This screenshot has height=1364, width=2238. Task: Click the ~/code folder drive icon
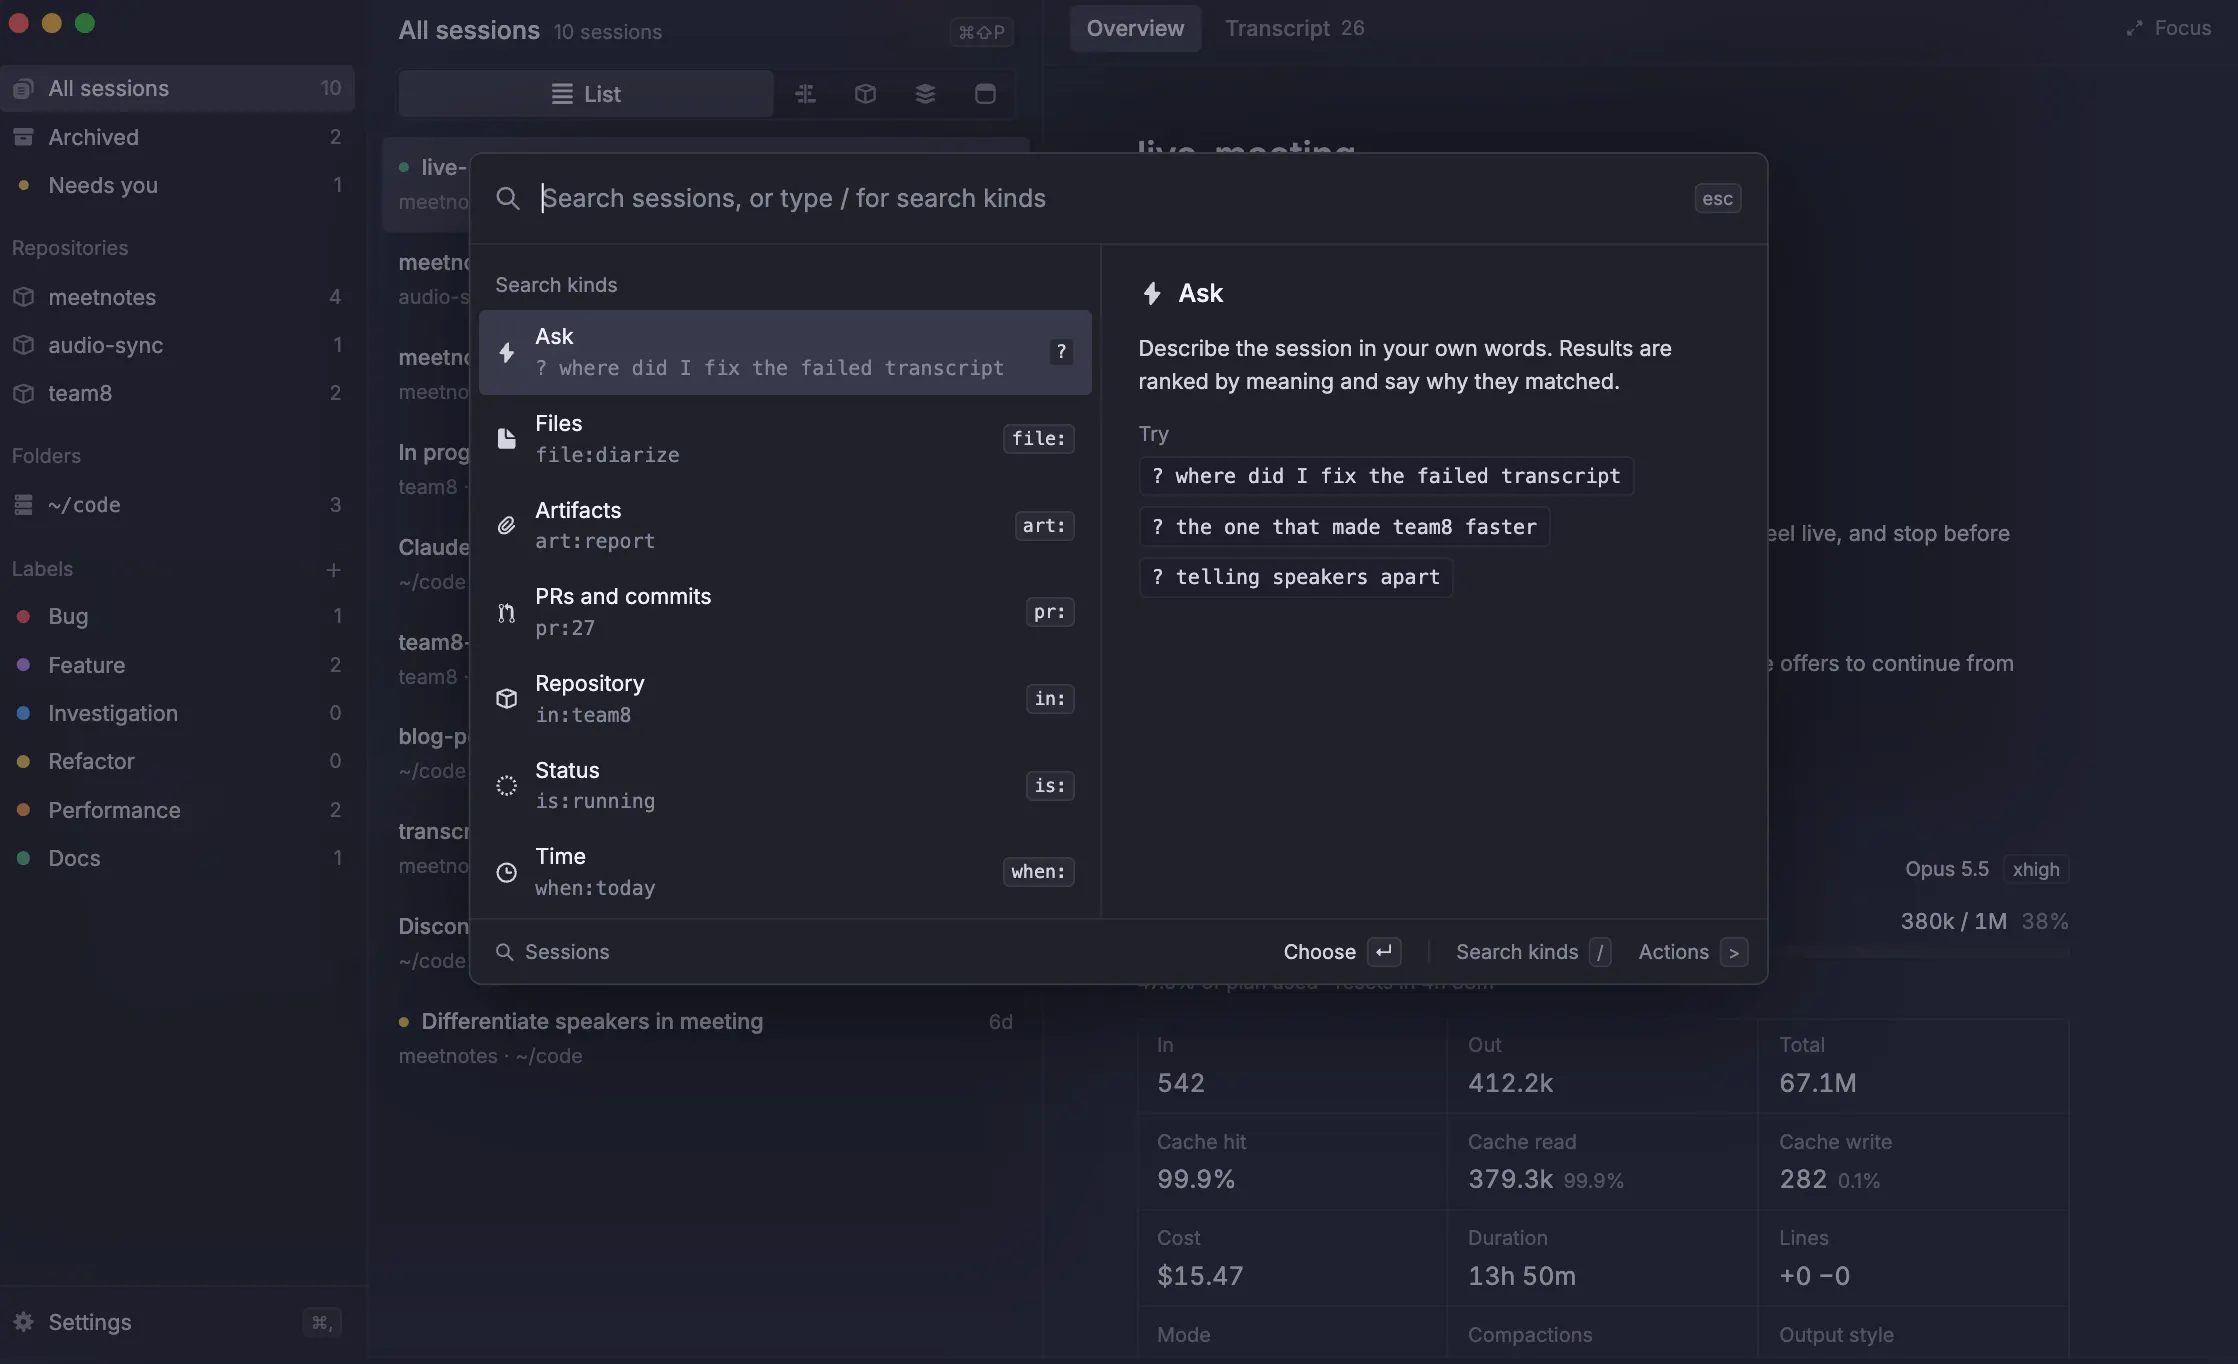pyautogui.click(x=23, y=505)
